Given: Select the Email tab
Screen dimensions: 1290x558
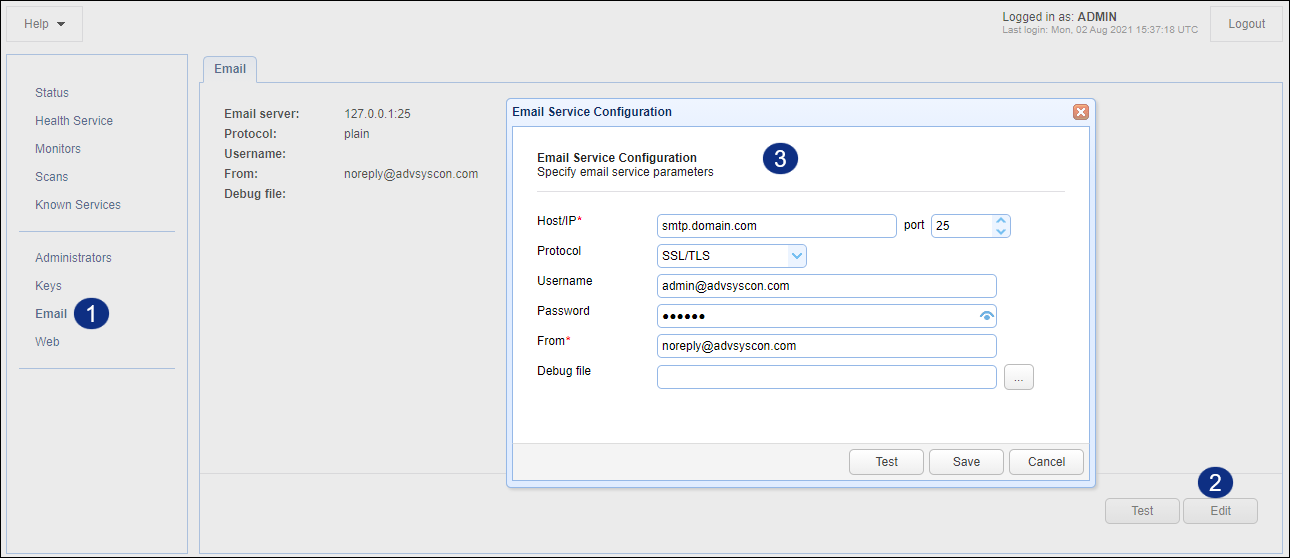Looking at the screenshot, I should pos(230,69).
